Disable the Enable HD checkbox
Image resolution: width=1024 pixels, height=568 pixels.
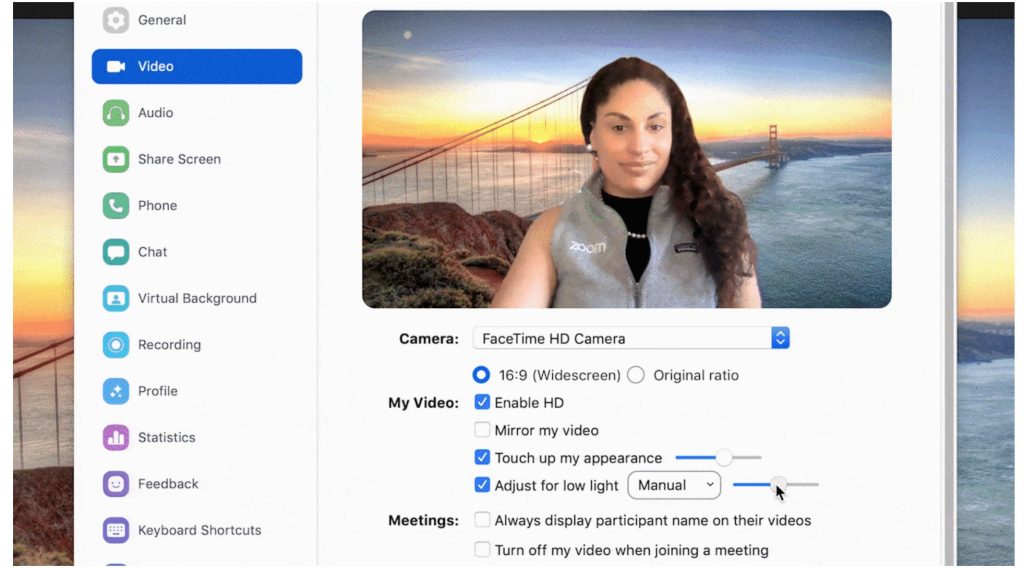[482, 403]
